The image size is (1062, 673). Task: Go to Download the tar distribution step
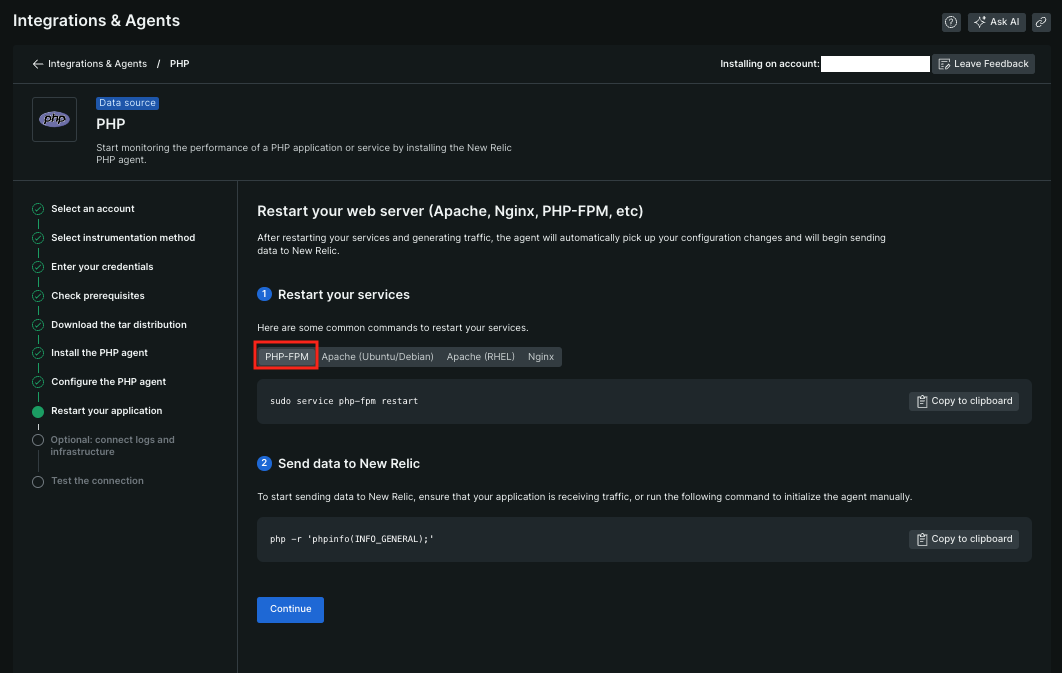tap(119, 325)
